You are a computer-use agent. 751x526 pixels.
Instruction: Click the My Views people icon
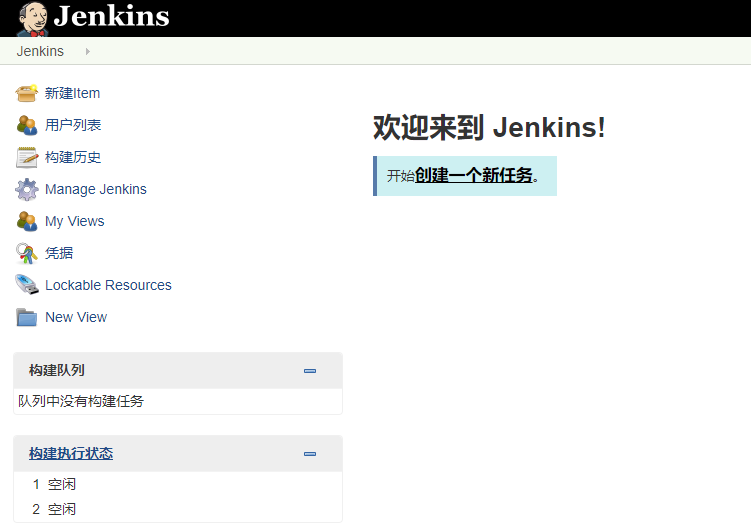coord(27,221)
